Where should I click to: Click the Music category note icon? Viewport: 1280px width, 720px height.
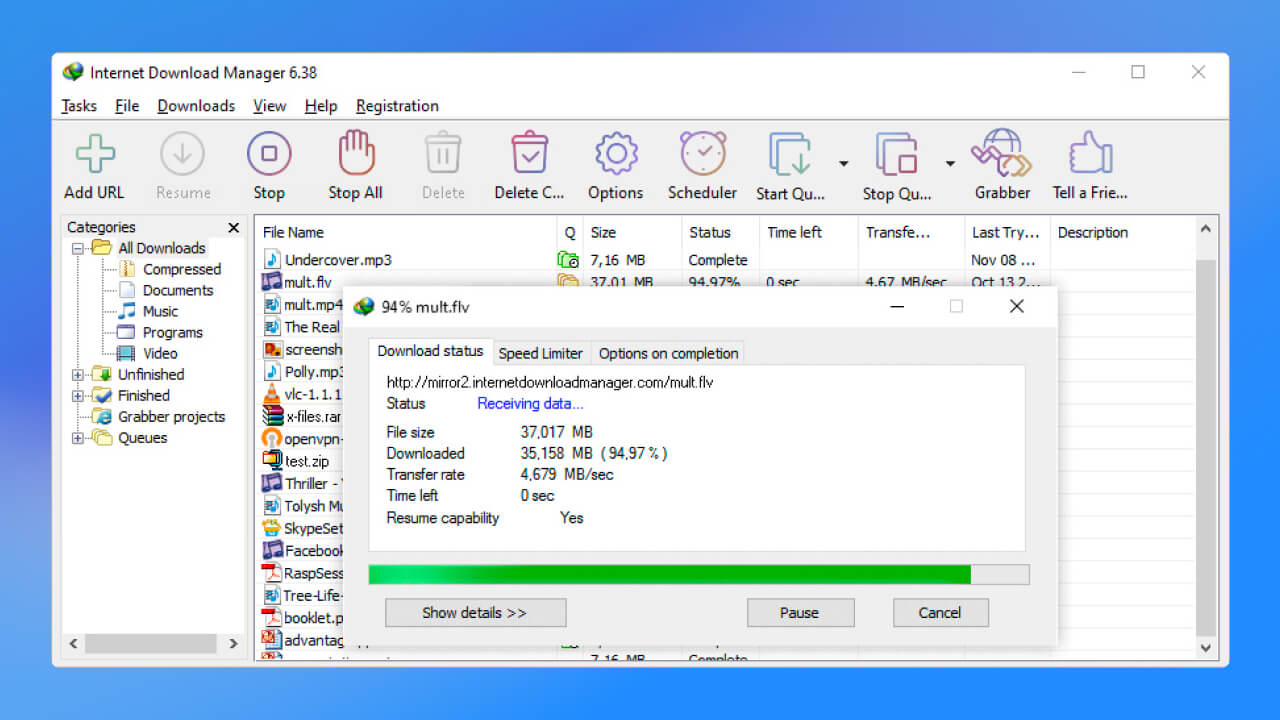(127, 311)
